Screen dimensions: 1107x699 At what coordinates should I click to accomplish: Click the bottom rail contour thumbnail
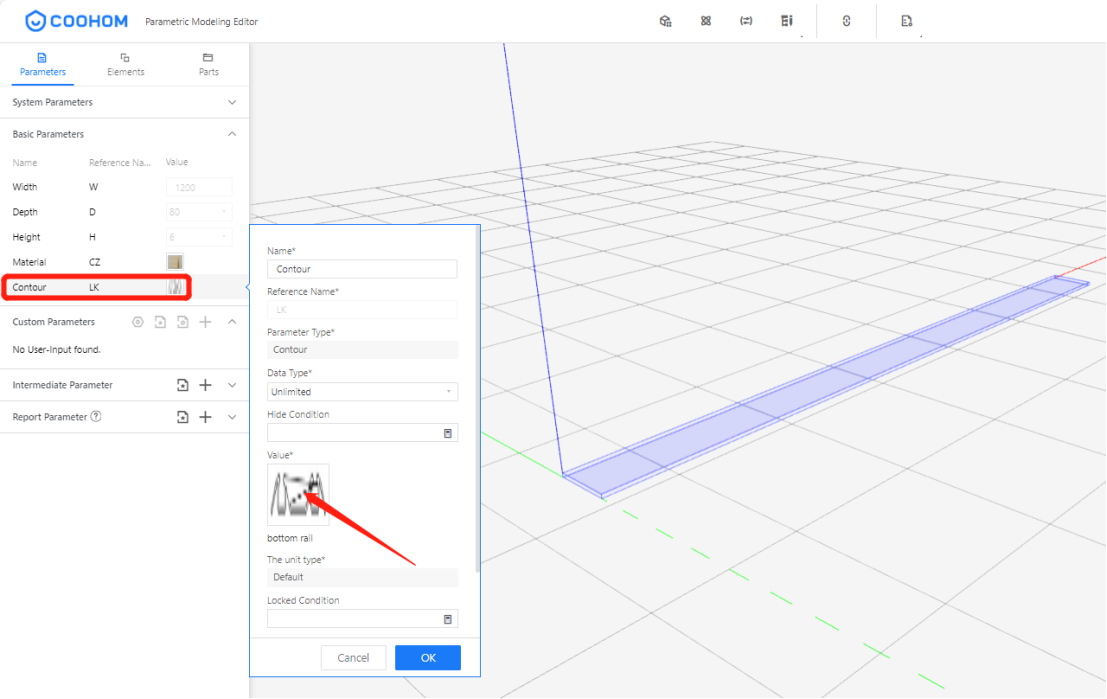[298, 494]
